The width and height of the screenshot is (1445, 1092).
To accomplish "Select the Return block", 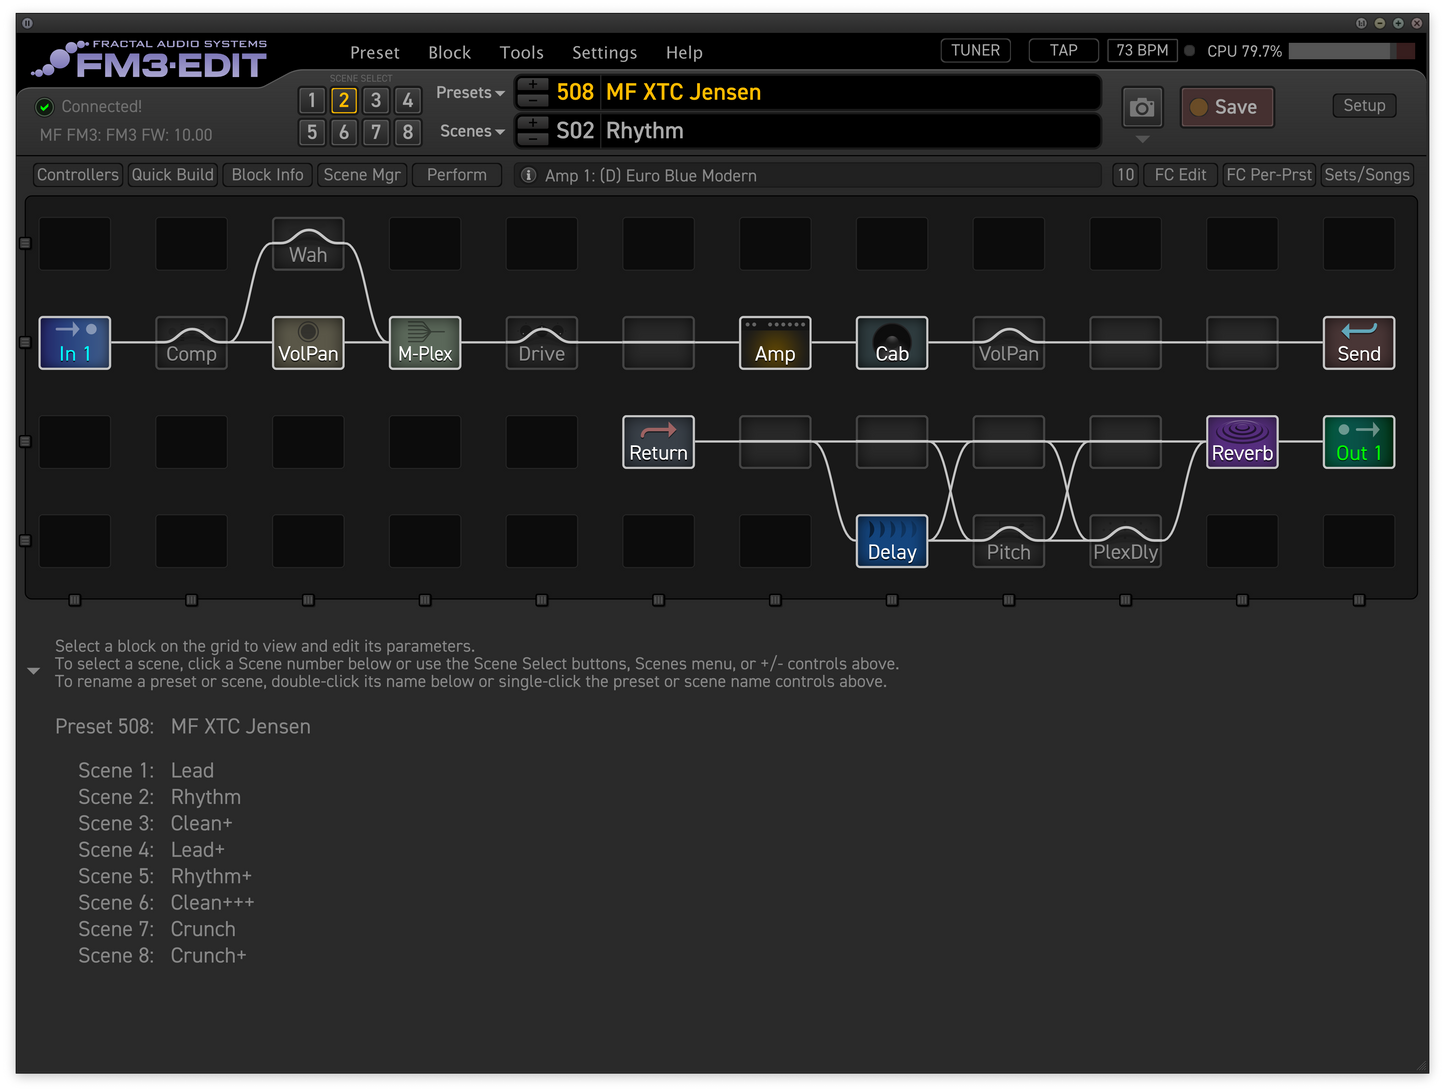I will tap(658, 442).
